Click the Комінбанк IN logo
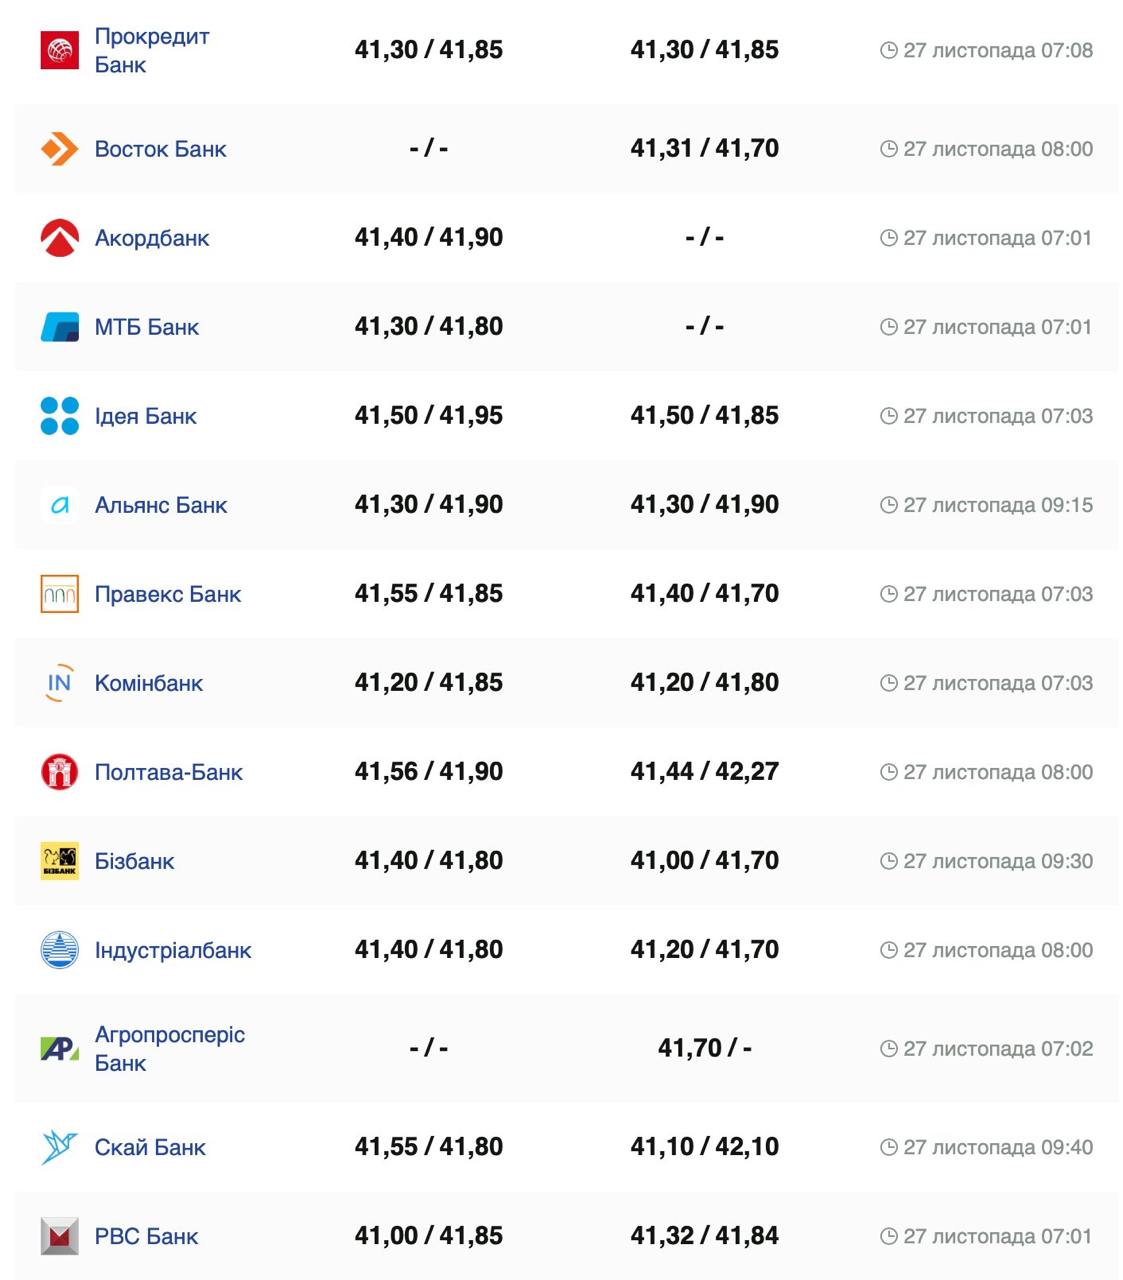This screenshot has width=1123, height=1280. pos(59,683)
